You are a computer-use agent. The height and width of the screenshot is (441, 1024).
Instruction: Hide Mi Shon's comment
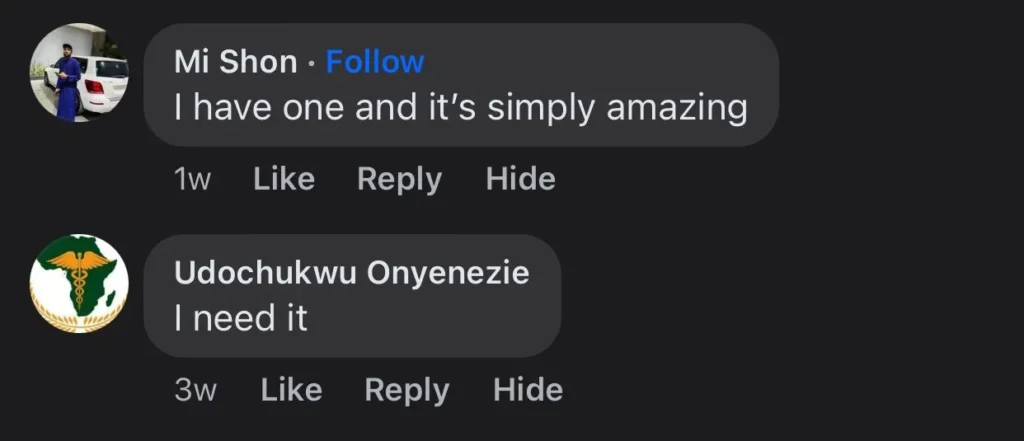(x=520, y=179)
